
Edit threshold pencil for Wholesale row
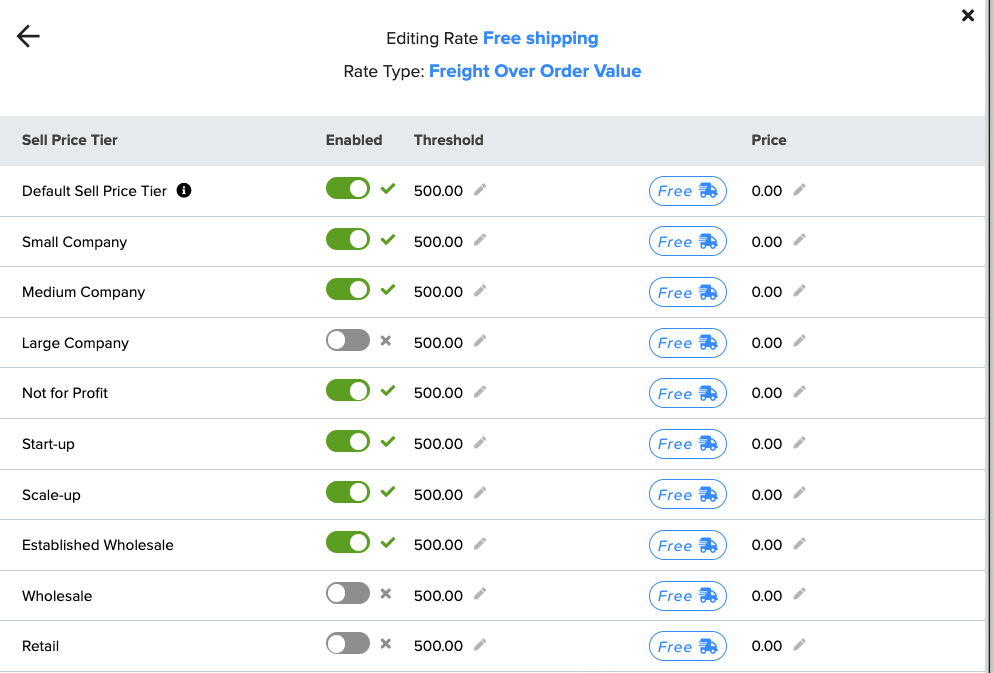click(x=481, y=594)
